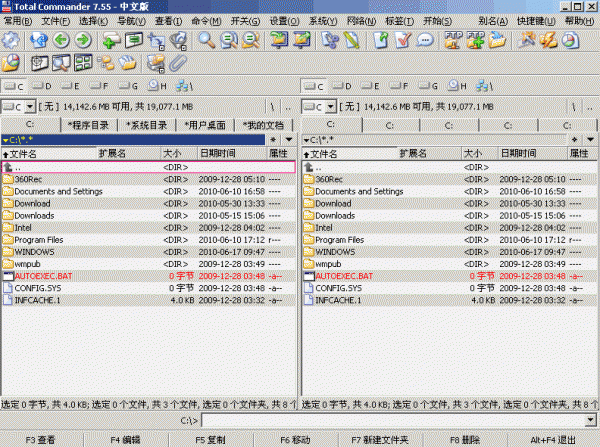The height and width of the screenshot is (447, 600).
Task: Click the folder pie chart icon in second toolbar row
Action: tap(11, 63)
